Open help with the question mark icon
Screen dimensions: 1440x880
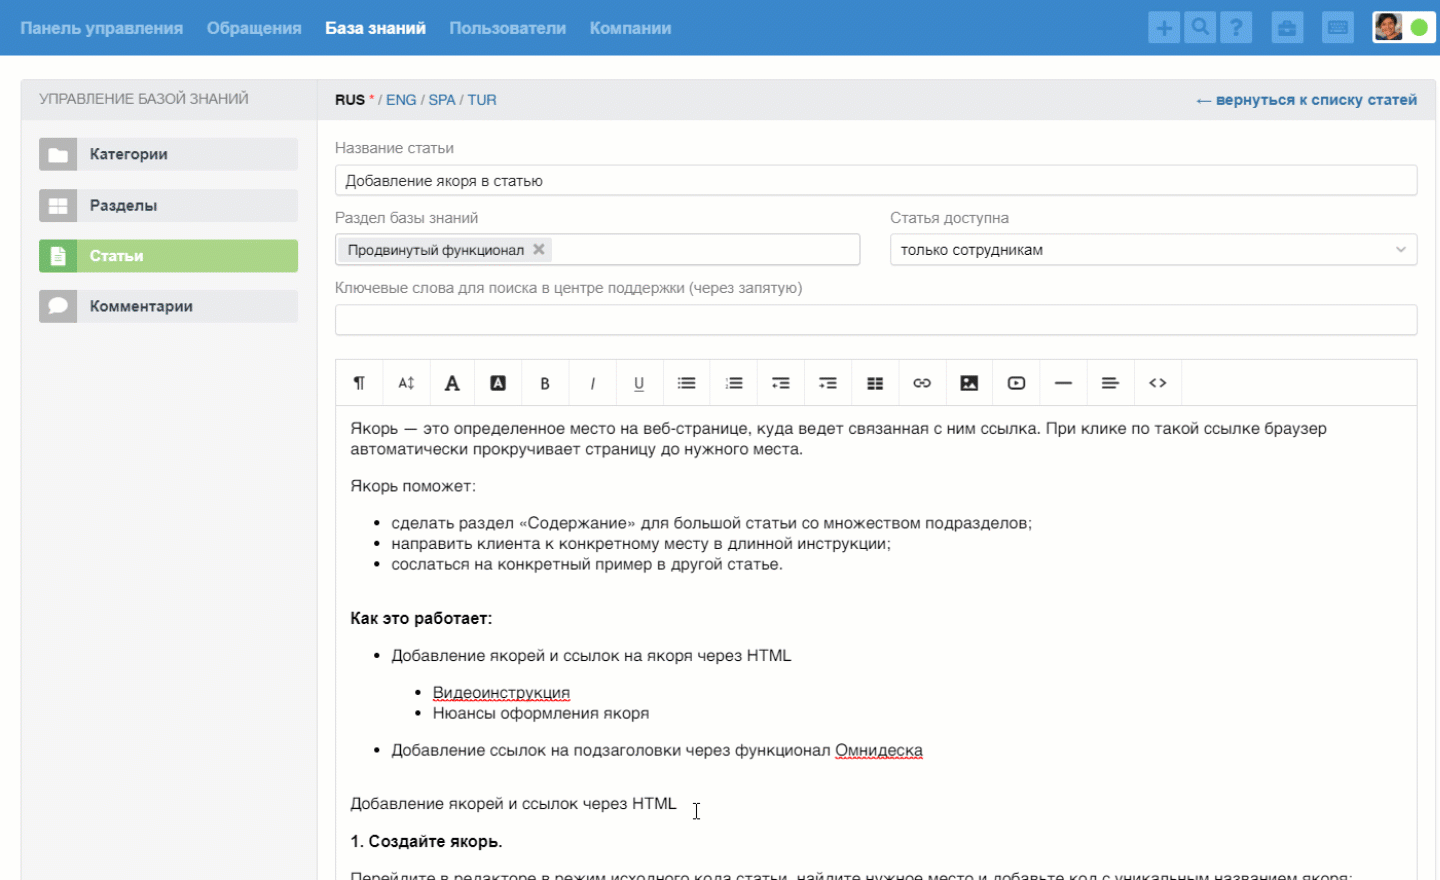pos(1236,28)
